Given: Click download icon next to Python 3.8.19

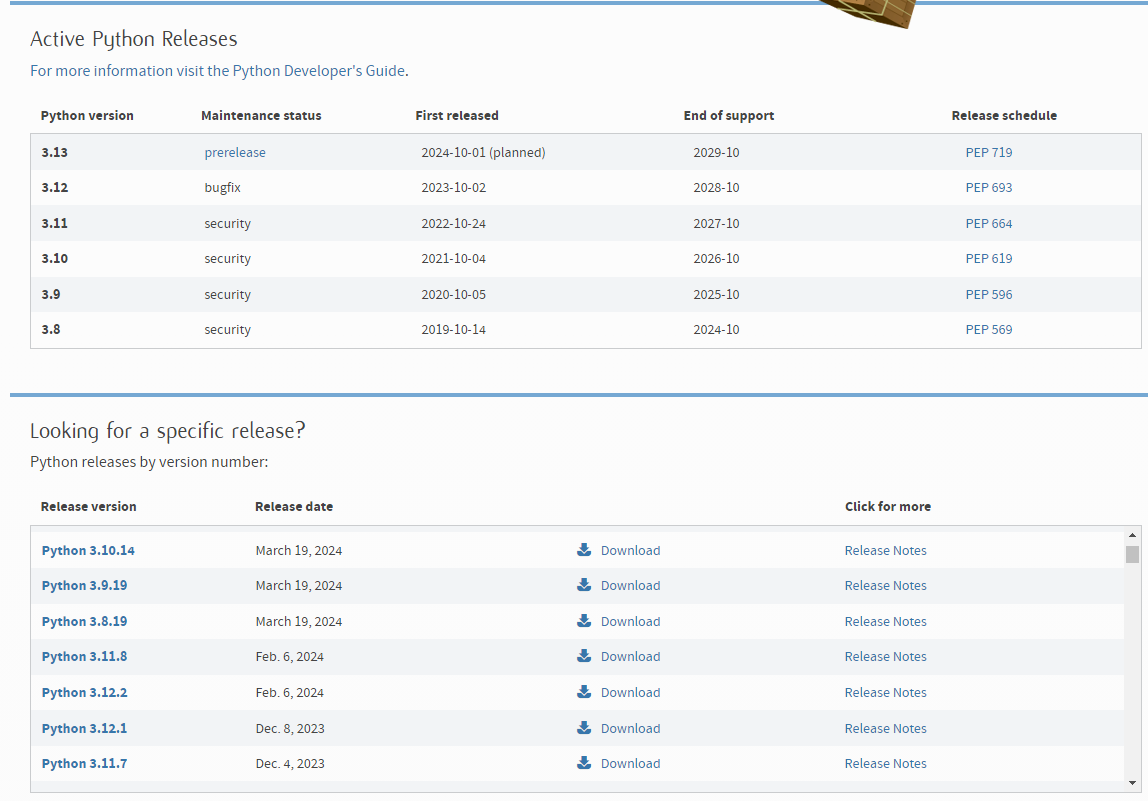Looking at the screenshot, I should [584, 621].
